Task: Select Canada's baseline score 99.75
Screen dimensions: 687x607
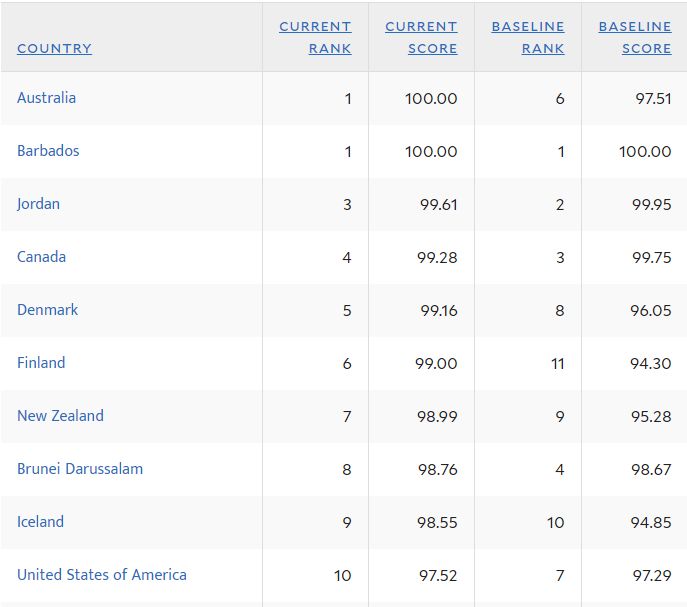Action: click(652, 258)
